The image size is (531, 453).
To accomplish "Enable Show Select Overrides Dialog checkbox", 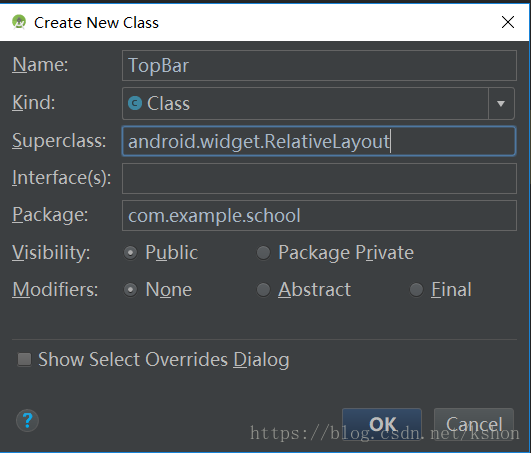I will (24, 360).
